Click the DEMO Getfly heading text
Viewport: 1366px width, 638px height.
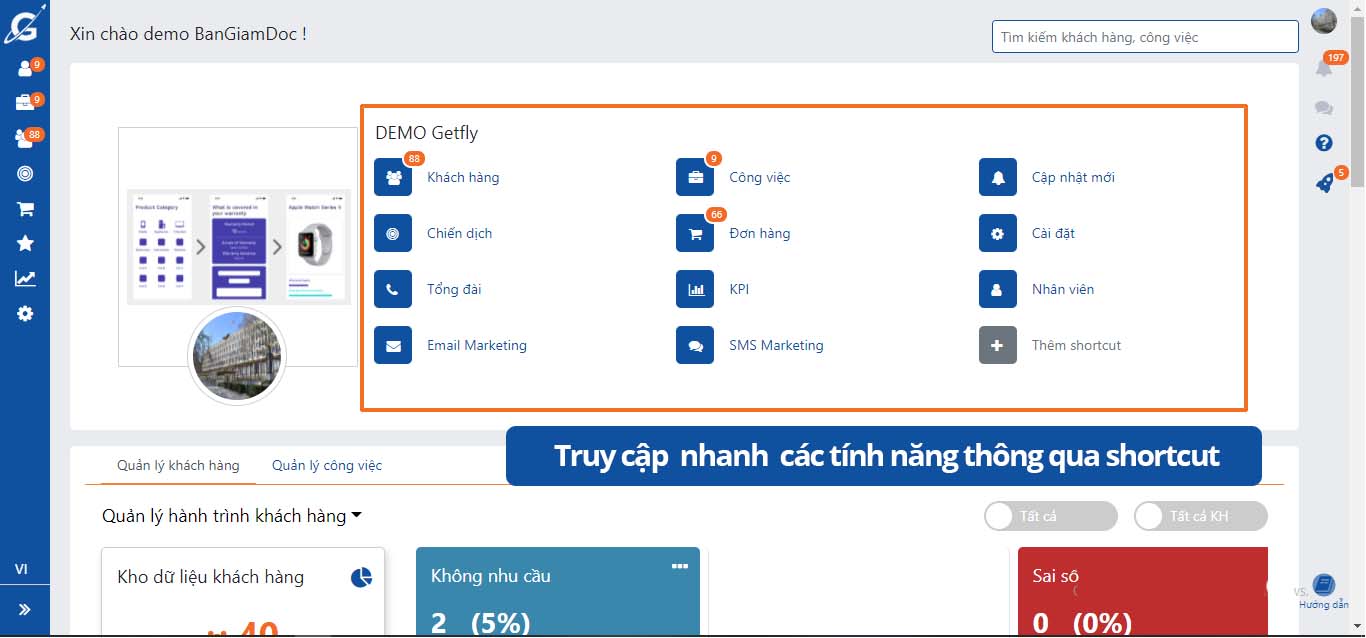tap(427, 133)
